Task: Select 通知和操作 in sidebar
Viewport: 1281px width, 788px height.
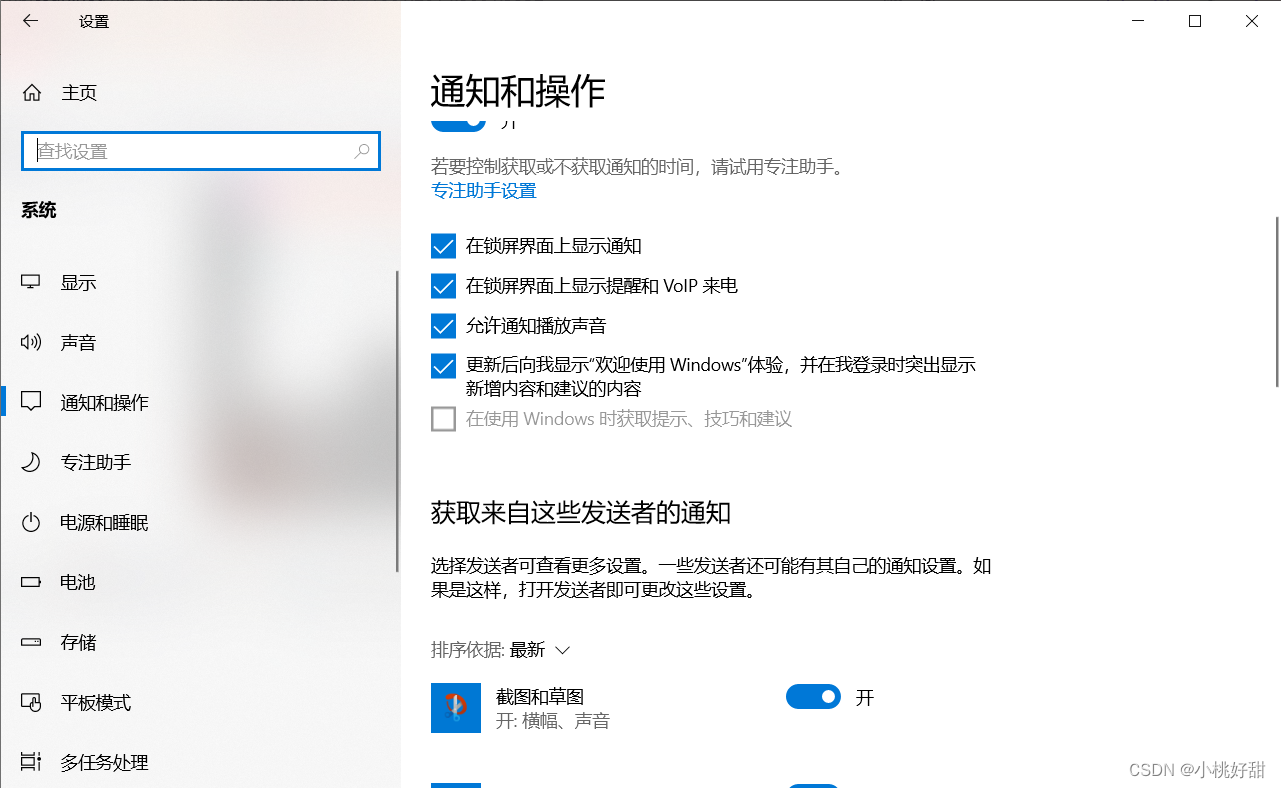Action: 200,402
